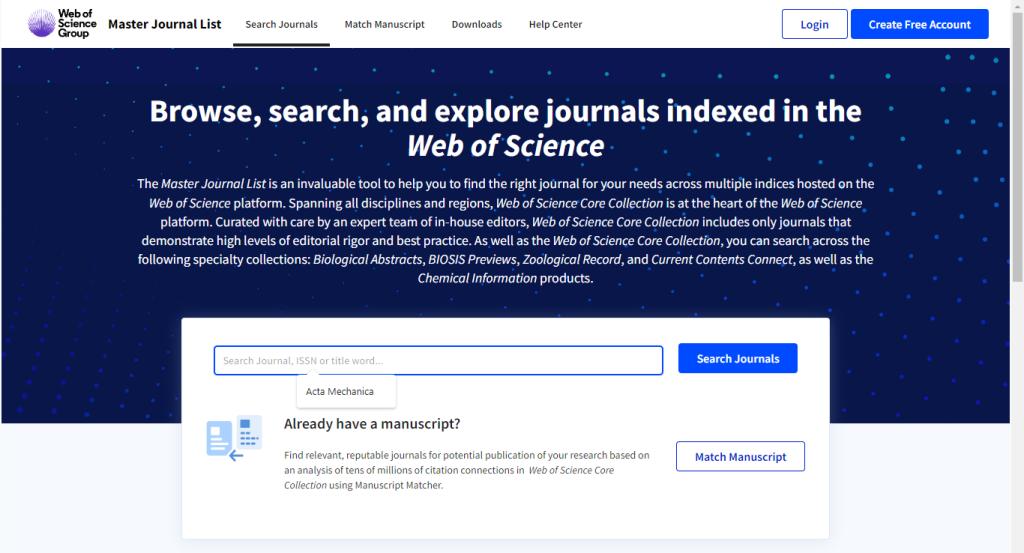Open the Help Center tab
1024x553 pixels.
tap(555, 24)
